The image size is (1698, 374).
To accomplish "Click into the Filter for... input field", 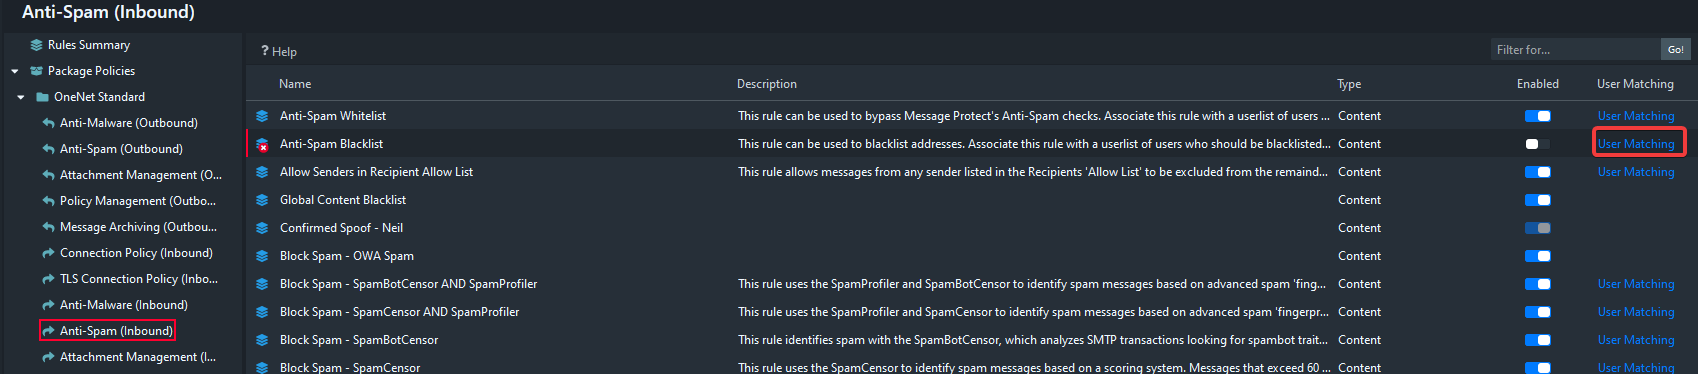I will 1575,49.
